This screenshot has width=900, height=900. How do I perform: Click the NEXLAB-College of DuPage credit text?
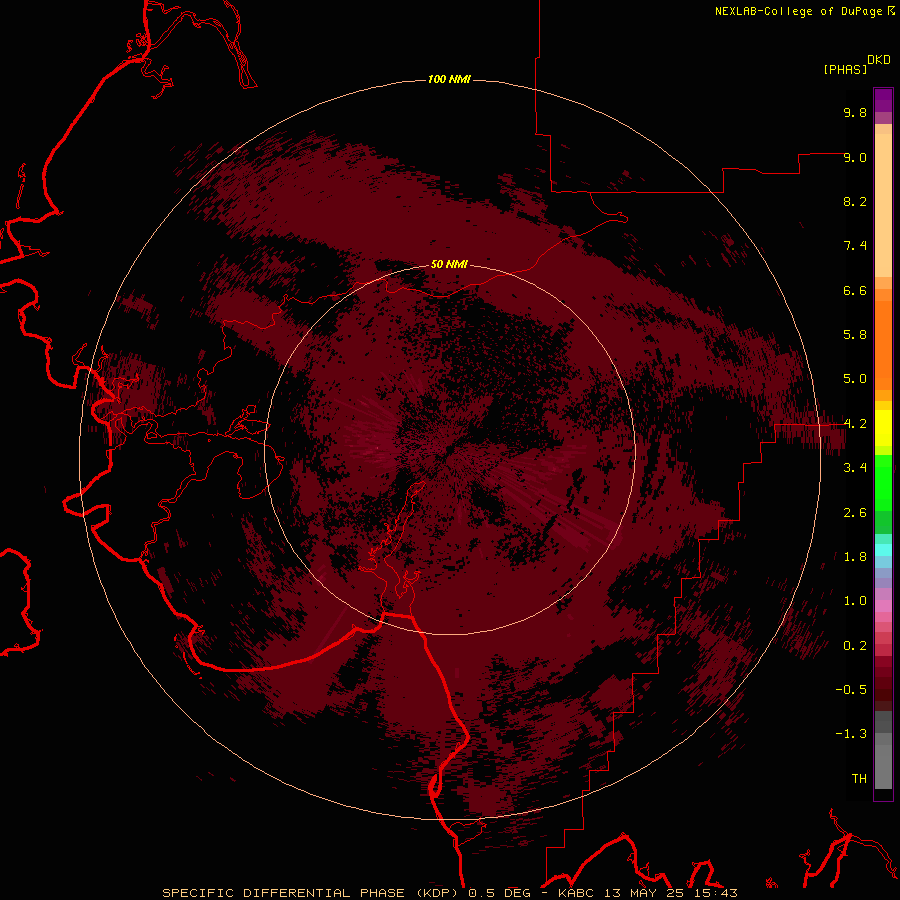(800, 11)
